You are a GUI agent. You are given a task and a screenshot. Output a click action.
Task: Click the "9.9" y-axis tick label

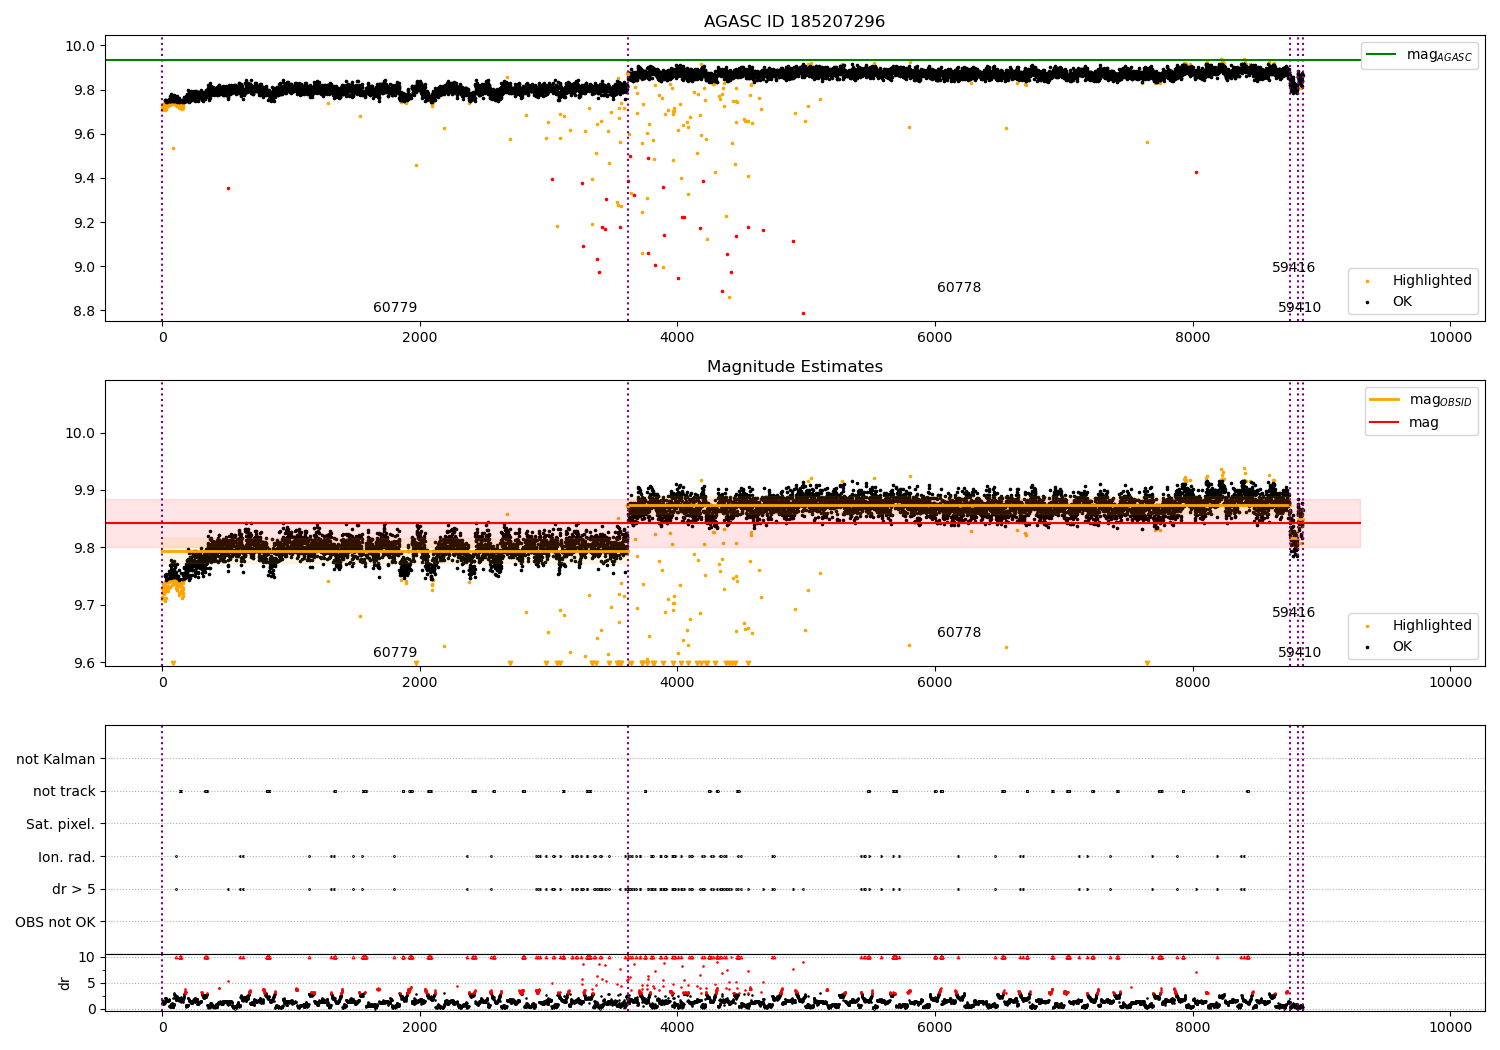84,491
